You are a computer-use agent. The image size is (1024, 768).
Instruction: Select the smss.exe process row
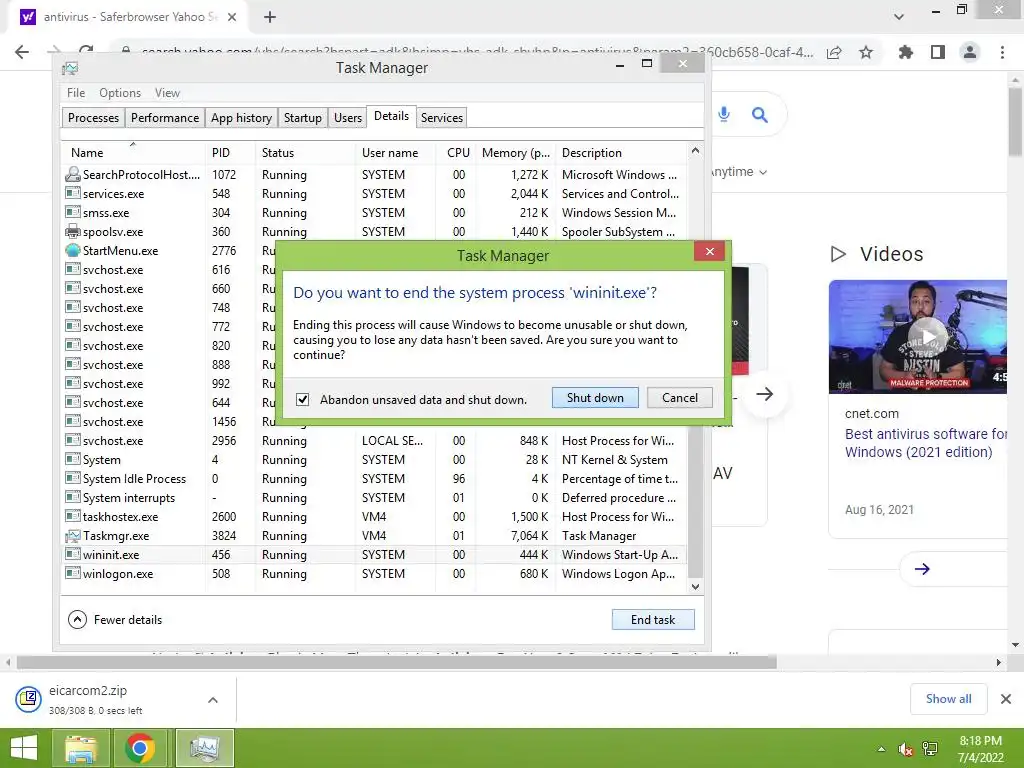click(374, 213)
